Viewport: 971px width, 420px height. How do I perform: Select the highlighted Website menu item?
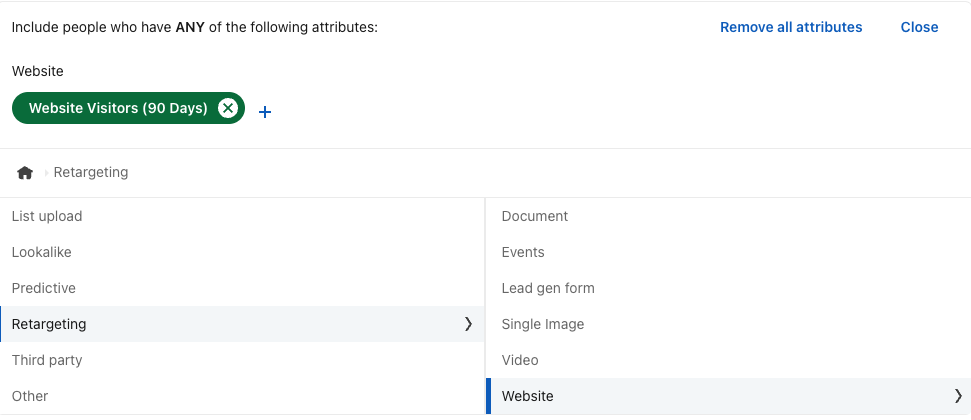tap(528, 396)
